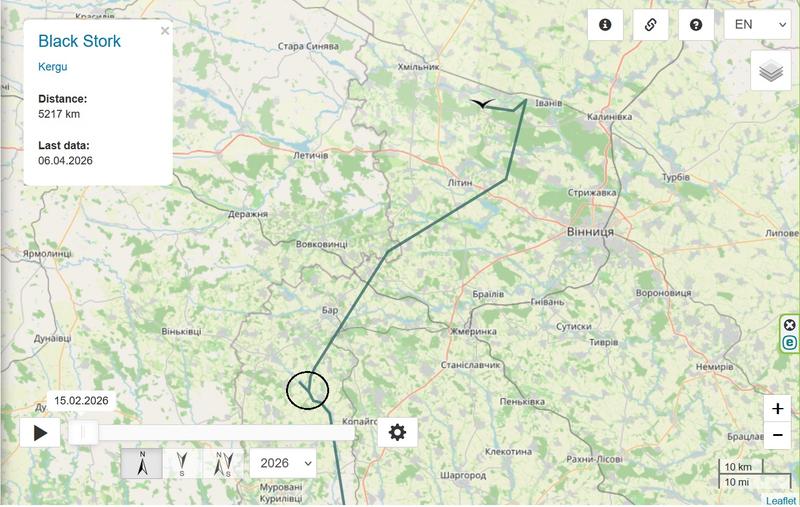The image size is (800, 507).
Task: Select both directions migration toggle
Action: [223, 463]
